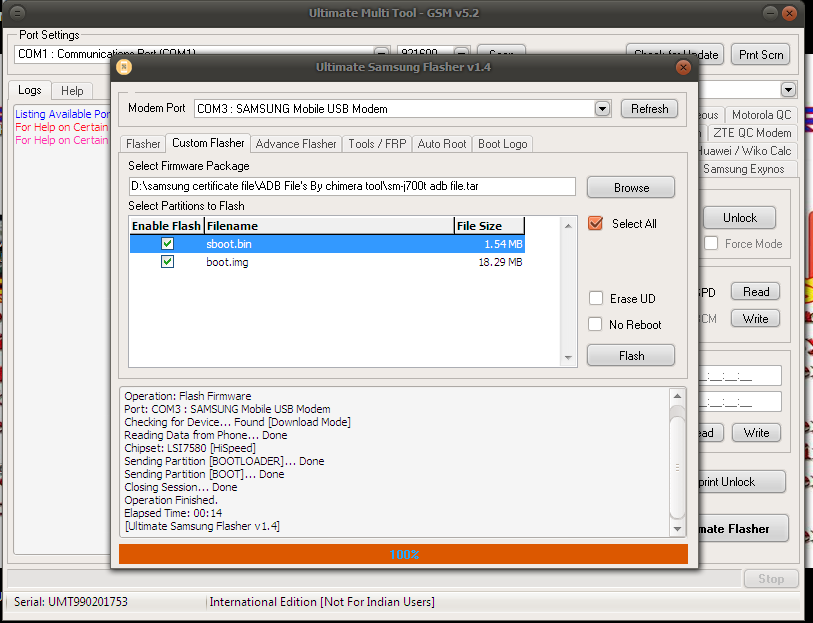Open the menu icon in the Ultimate Multi Tool title bar
813x623 pixels.
[x=17, y=13]
